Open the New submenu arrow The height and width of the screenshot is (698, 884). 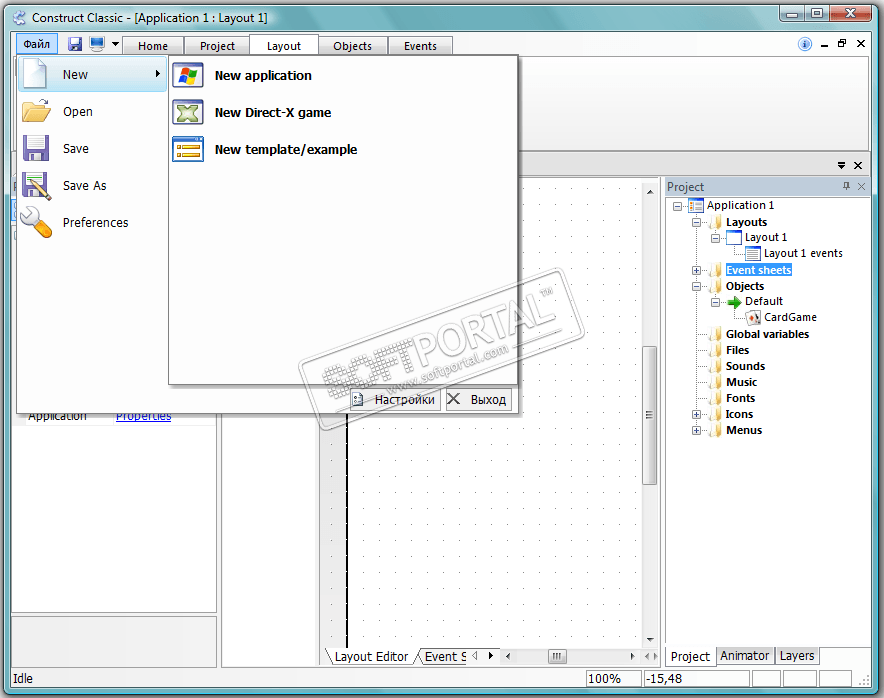[158, 74]
